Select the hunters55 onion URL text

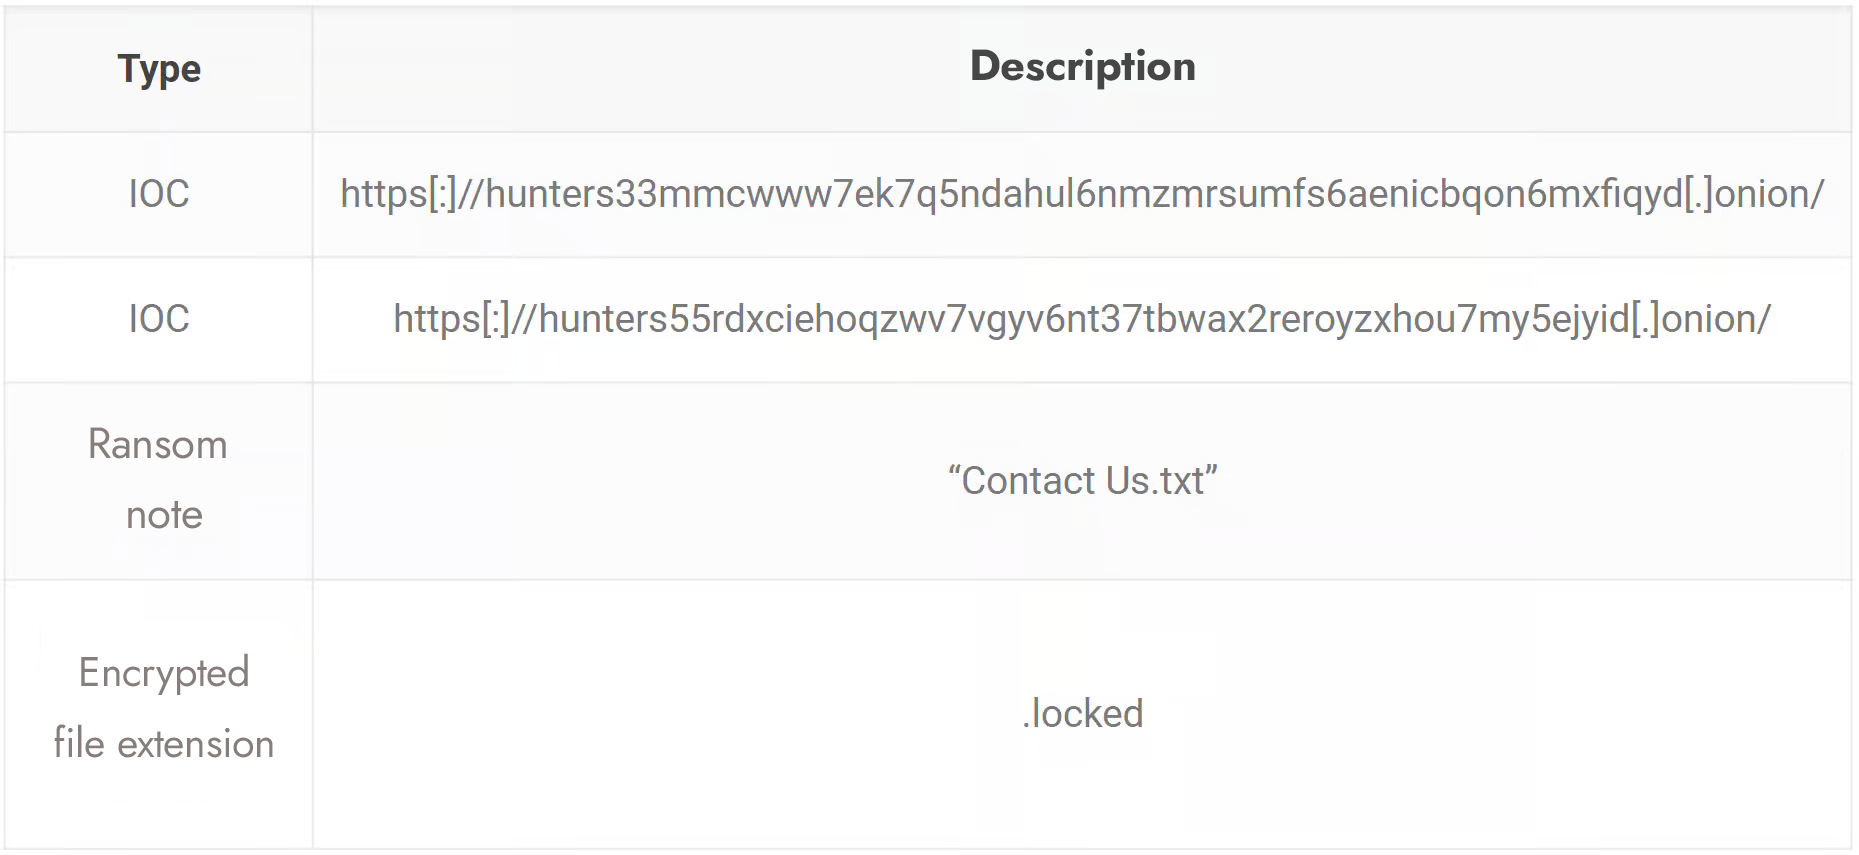1082,319
